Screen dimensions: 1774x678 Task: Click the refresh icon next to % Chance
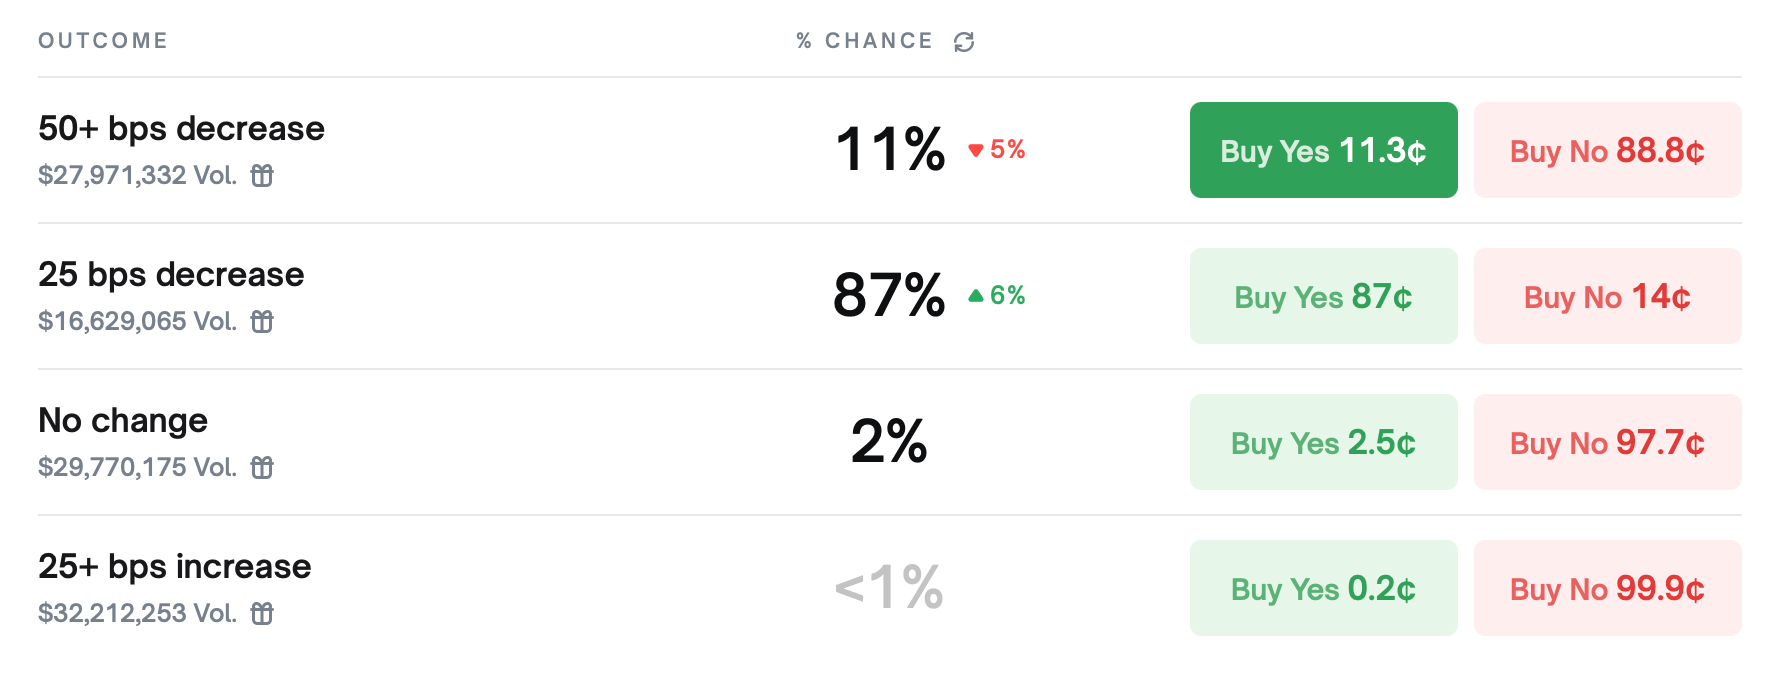pyautogui.click(x=964, y=42)
